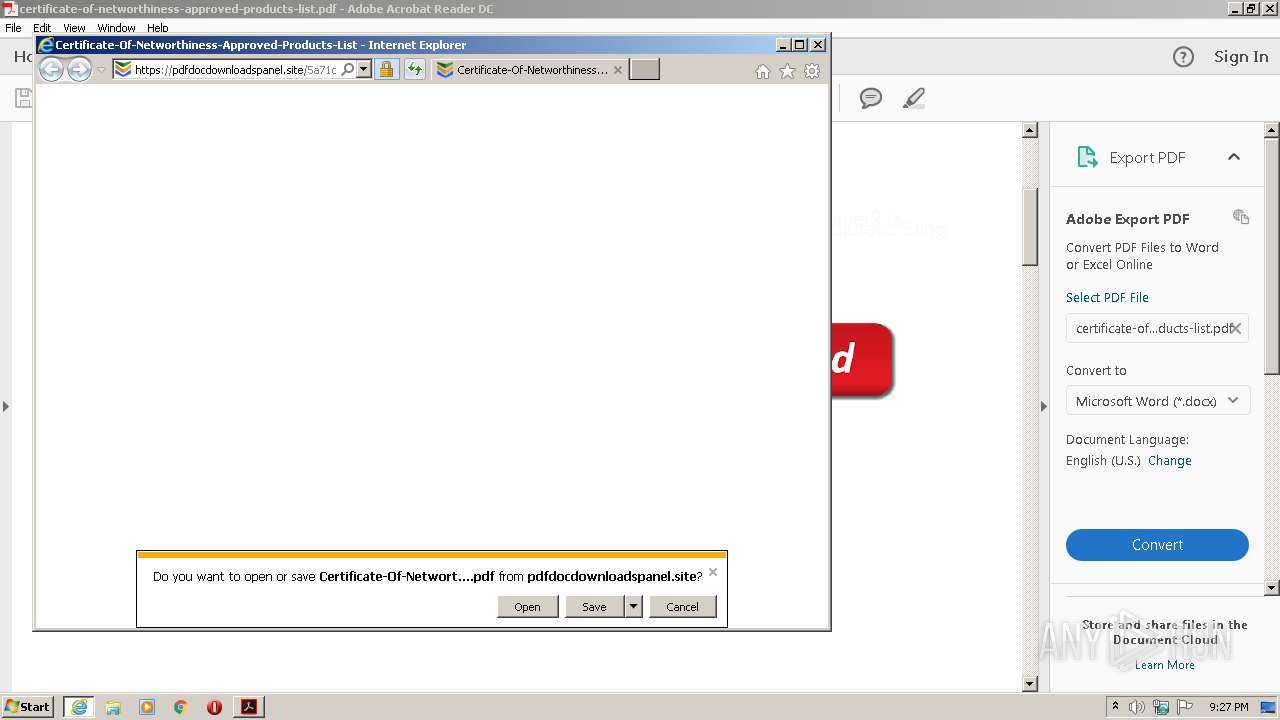1280x720 pixels.
Task: Click the volume speaker tray icon
Action: click(x=1137, y=707)
